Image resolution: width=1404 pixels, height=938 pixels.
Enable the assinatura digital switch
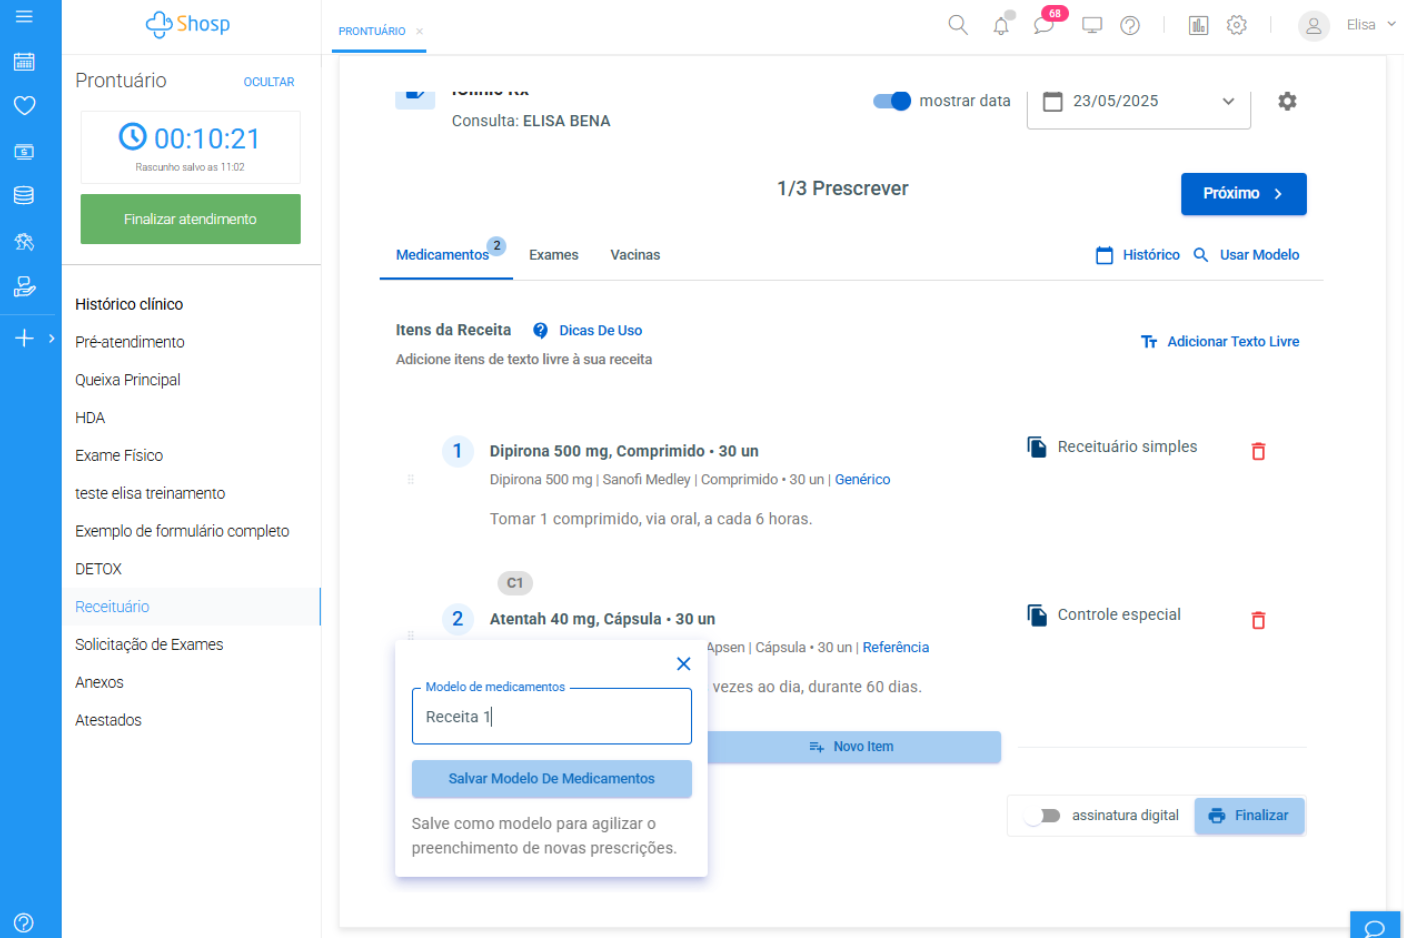tap(1042, 816)
